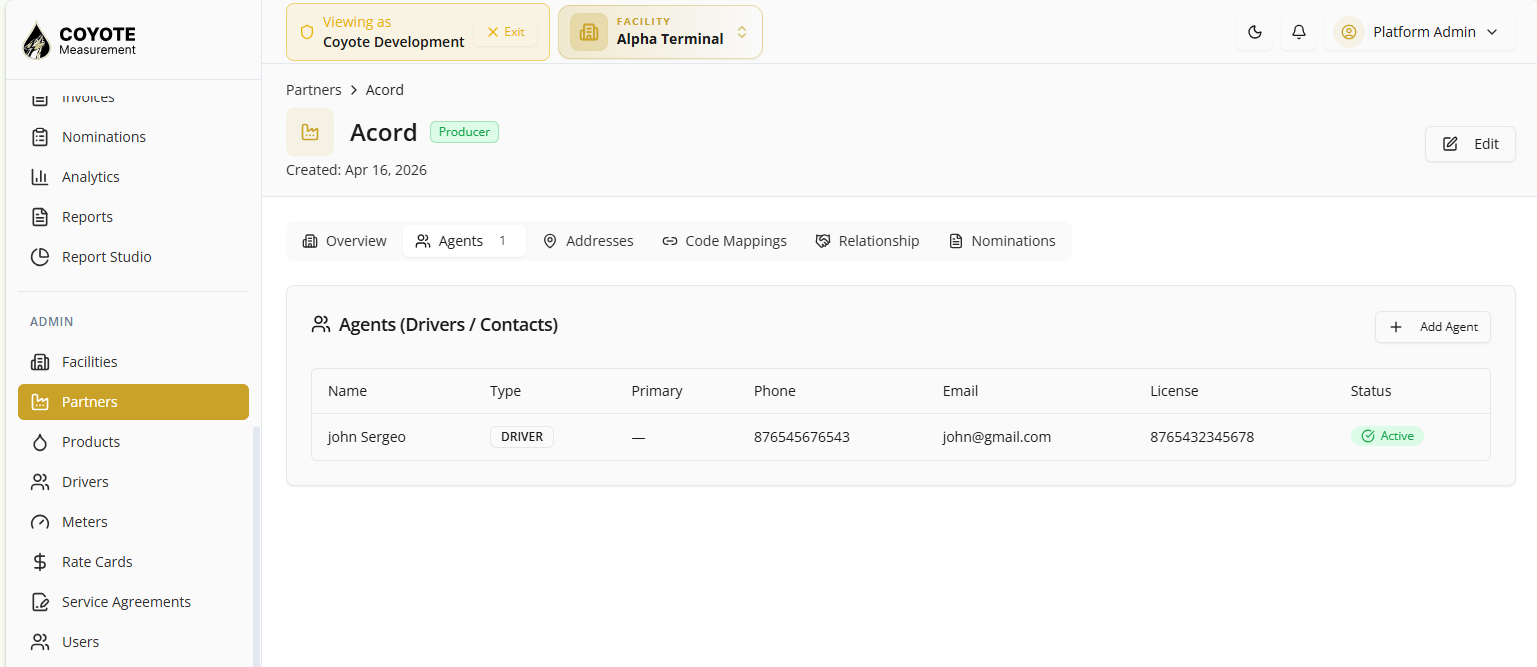This screenshot has height=667, width=1537.
Task: Switch to the Overview tab
Action: [345, 241]
